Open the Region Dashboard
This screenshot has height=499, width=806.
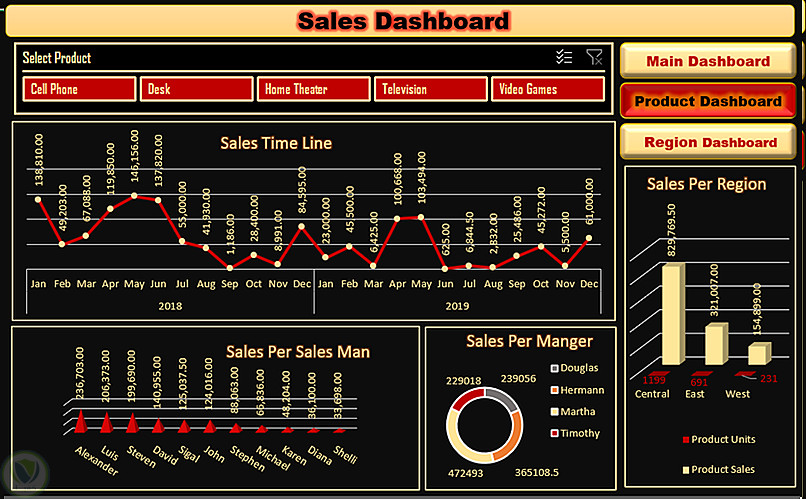708,142
